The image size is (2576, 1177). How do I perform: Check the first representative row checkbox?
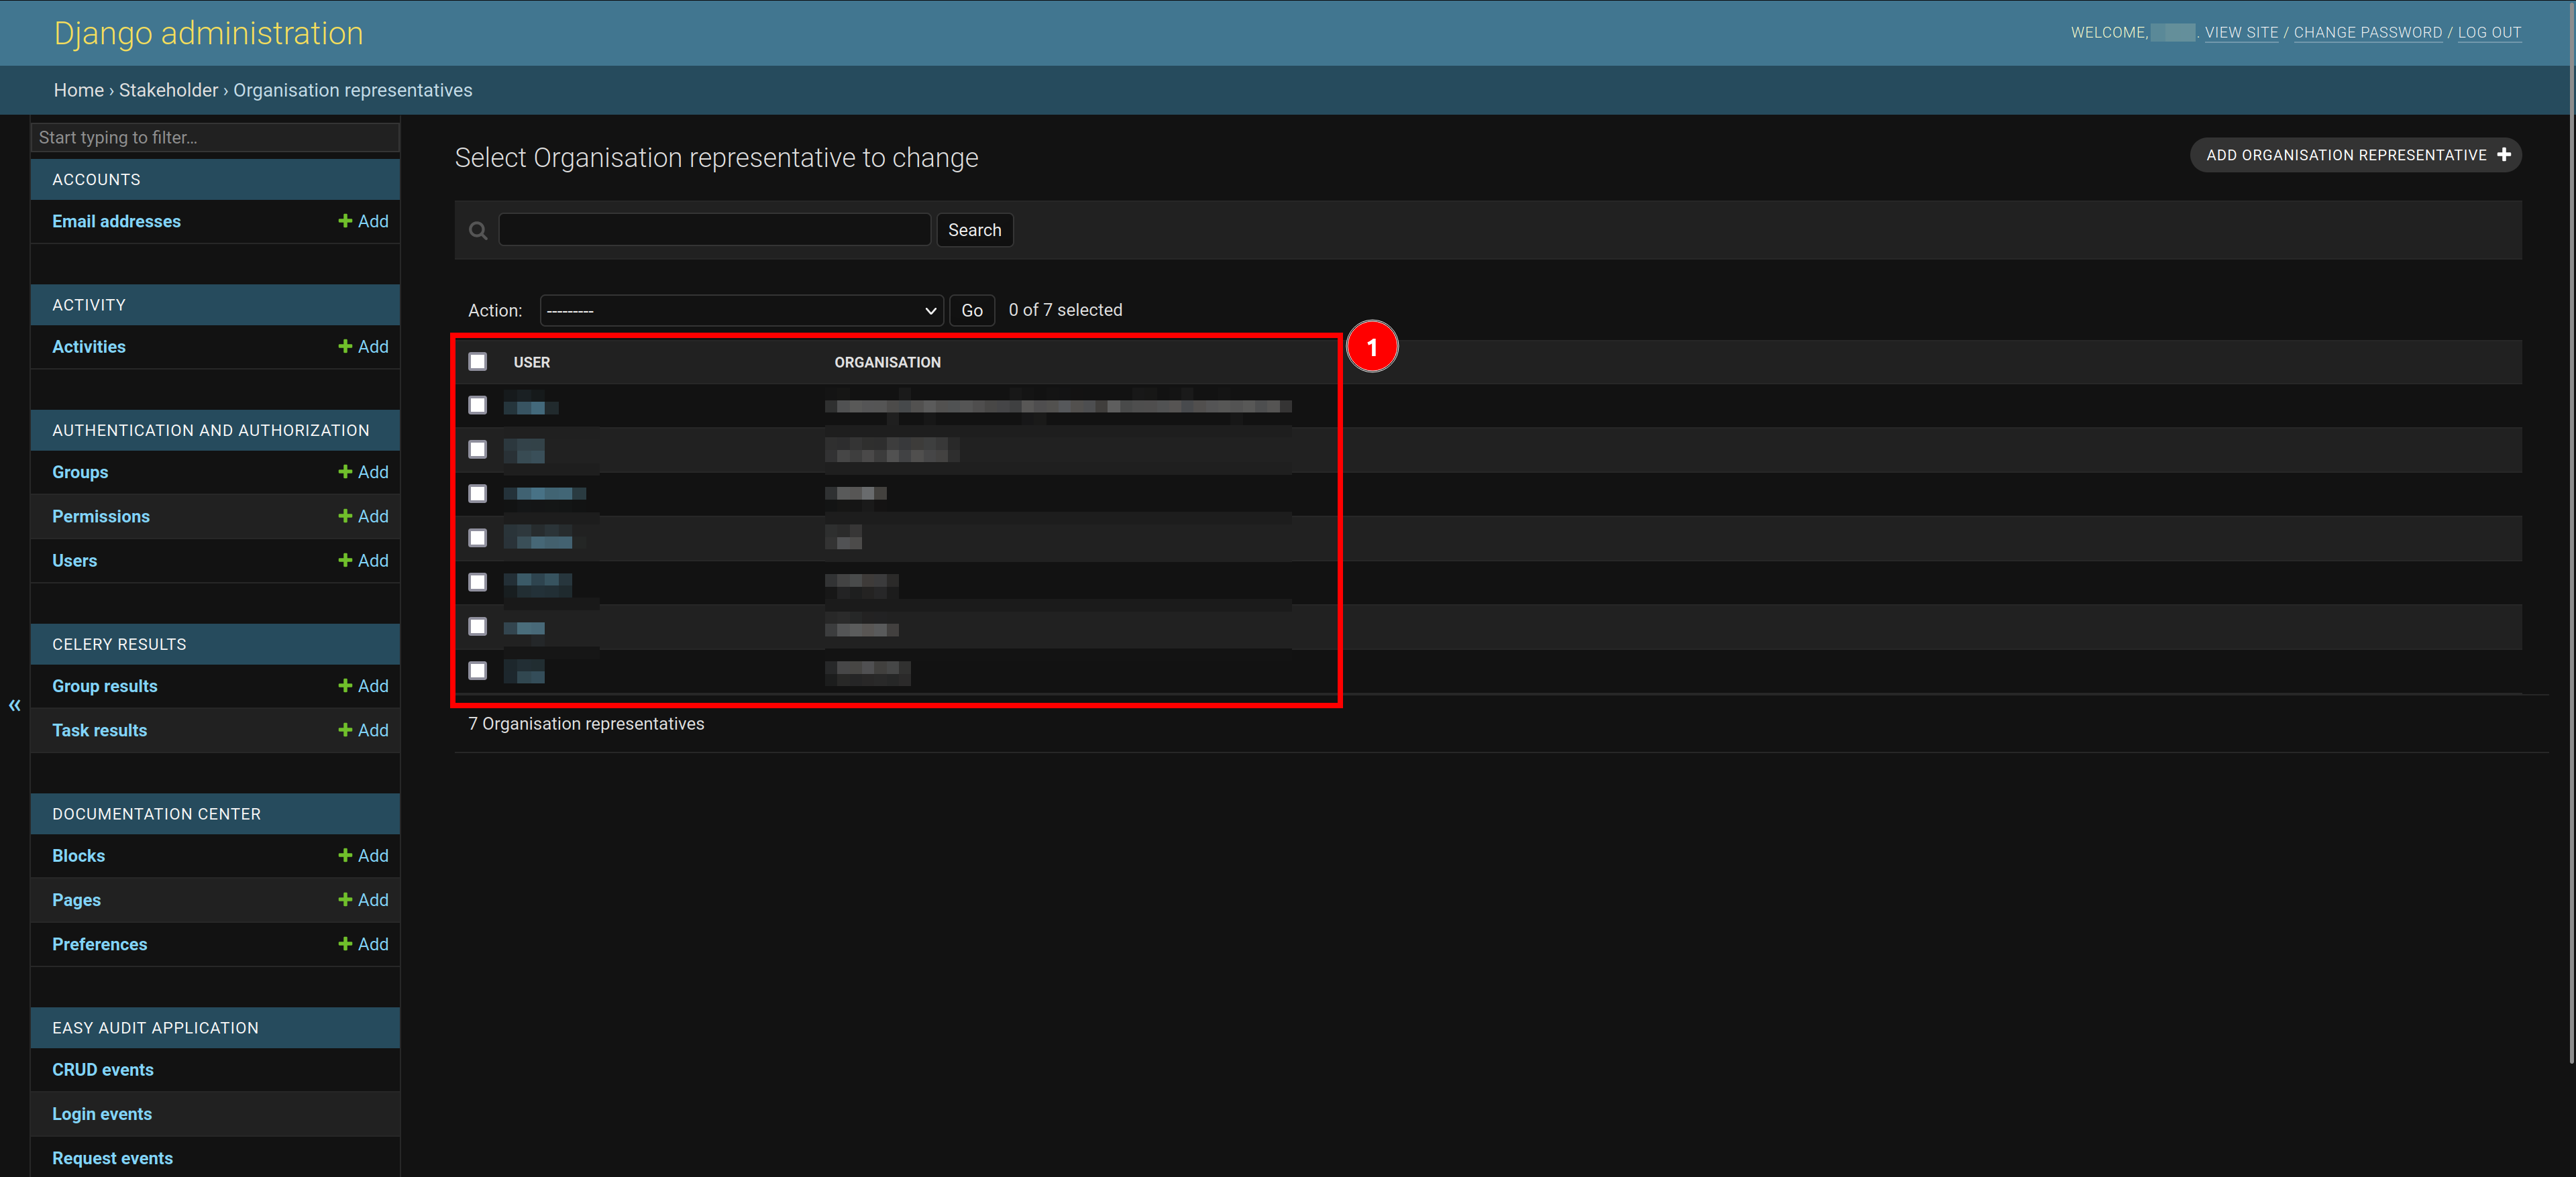click(478, 405)
